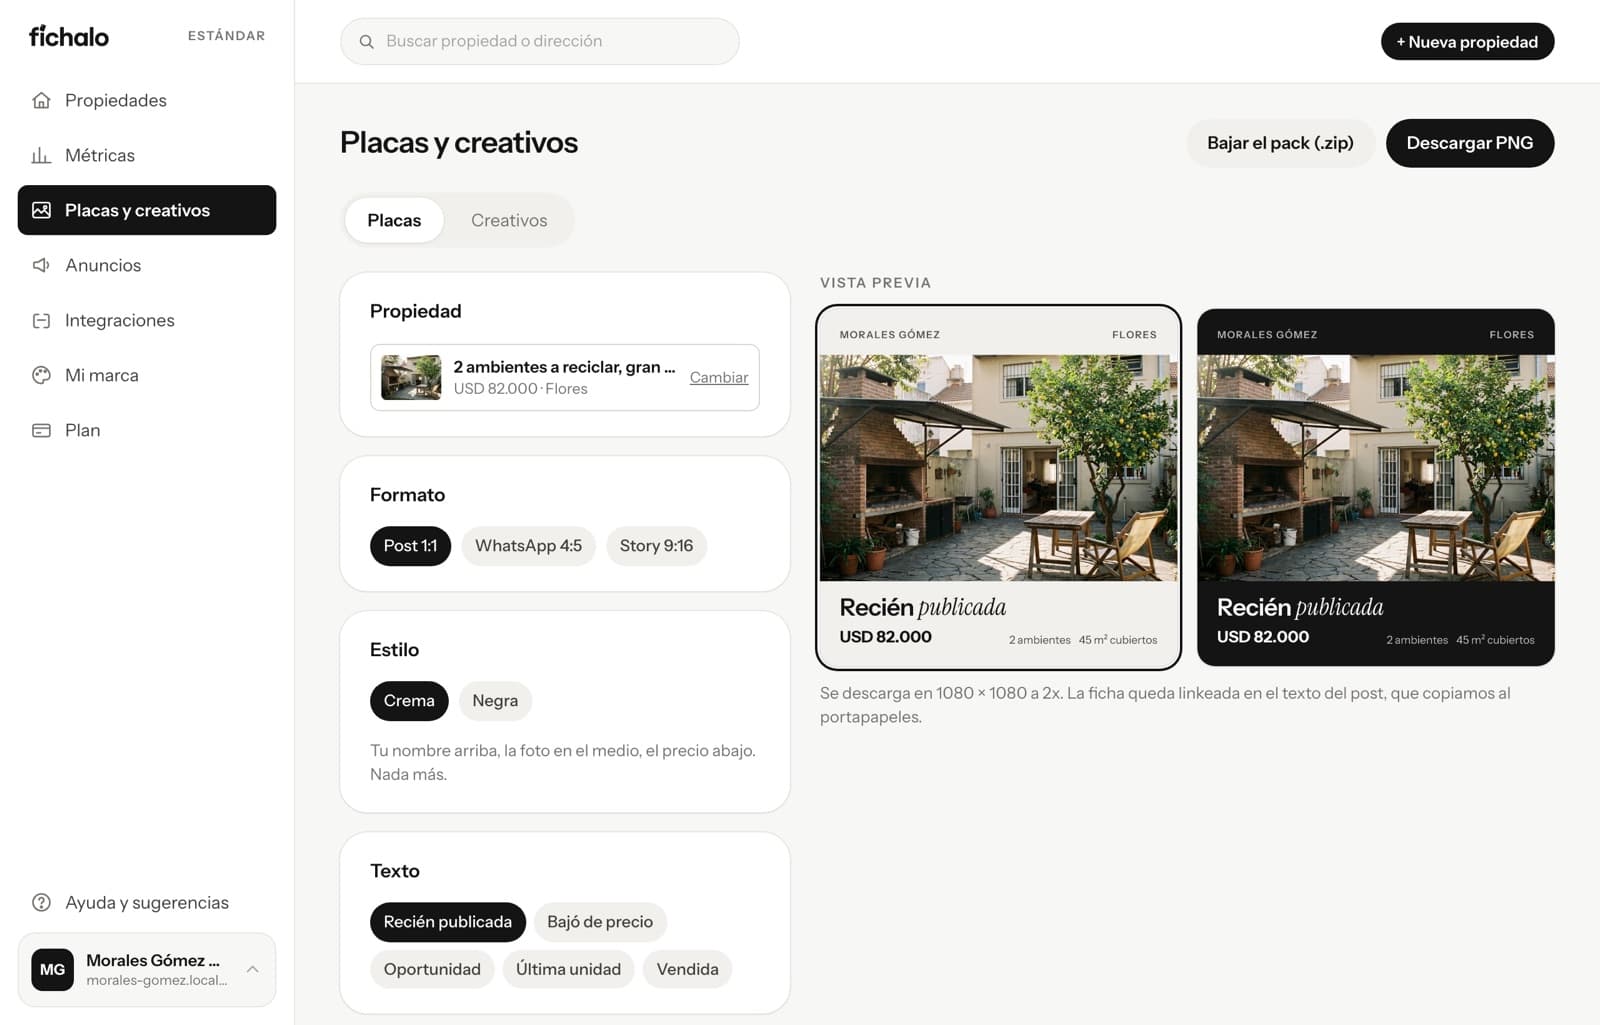Open Ayuda y sugerencias
Viewport: 1600px width, 1025px height.
tap(147, 902)
